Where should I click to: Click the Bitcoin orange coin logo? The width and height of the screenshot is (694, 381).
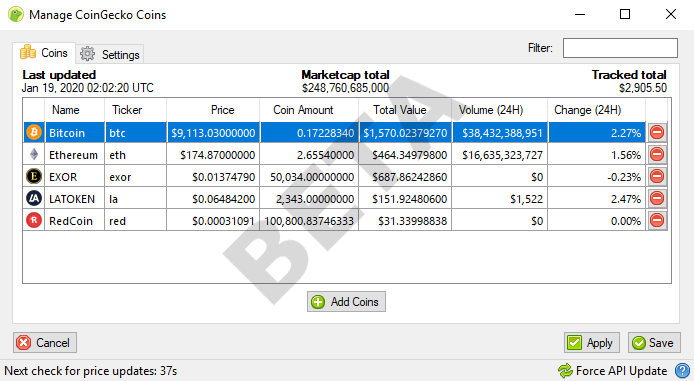click(34, 132)
